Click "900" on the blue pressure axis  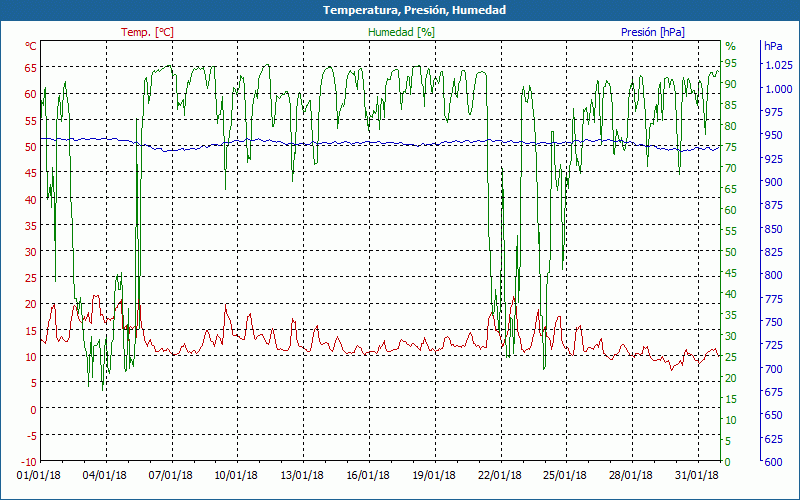773,182
